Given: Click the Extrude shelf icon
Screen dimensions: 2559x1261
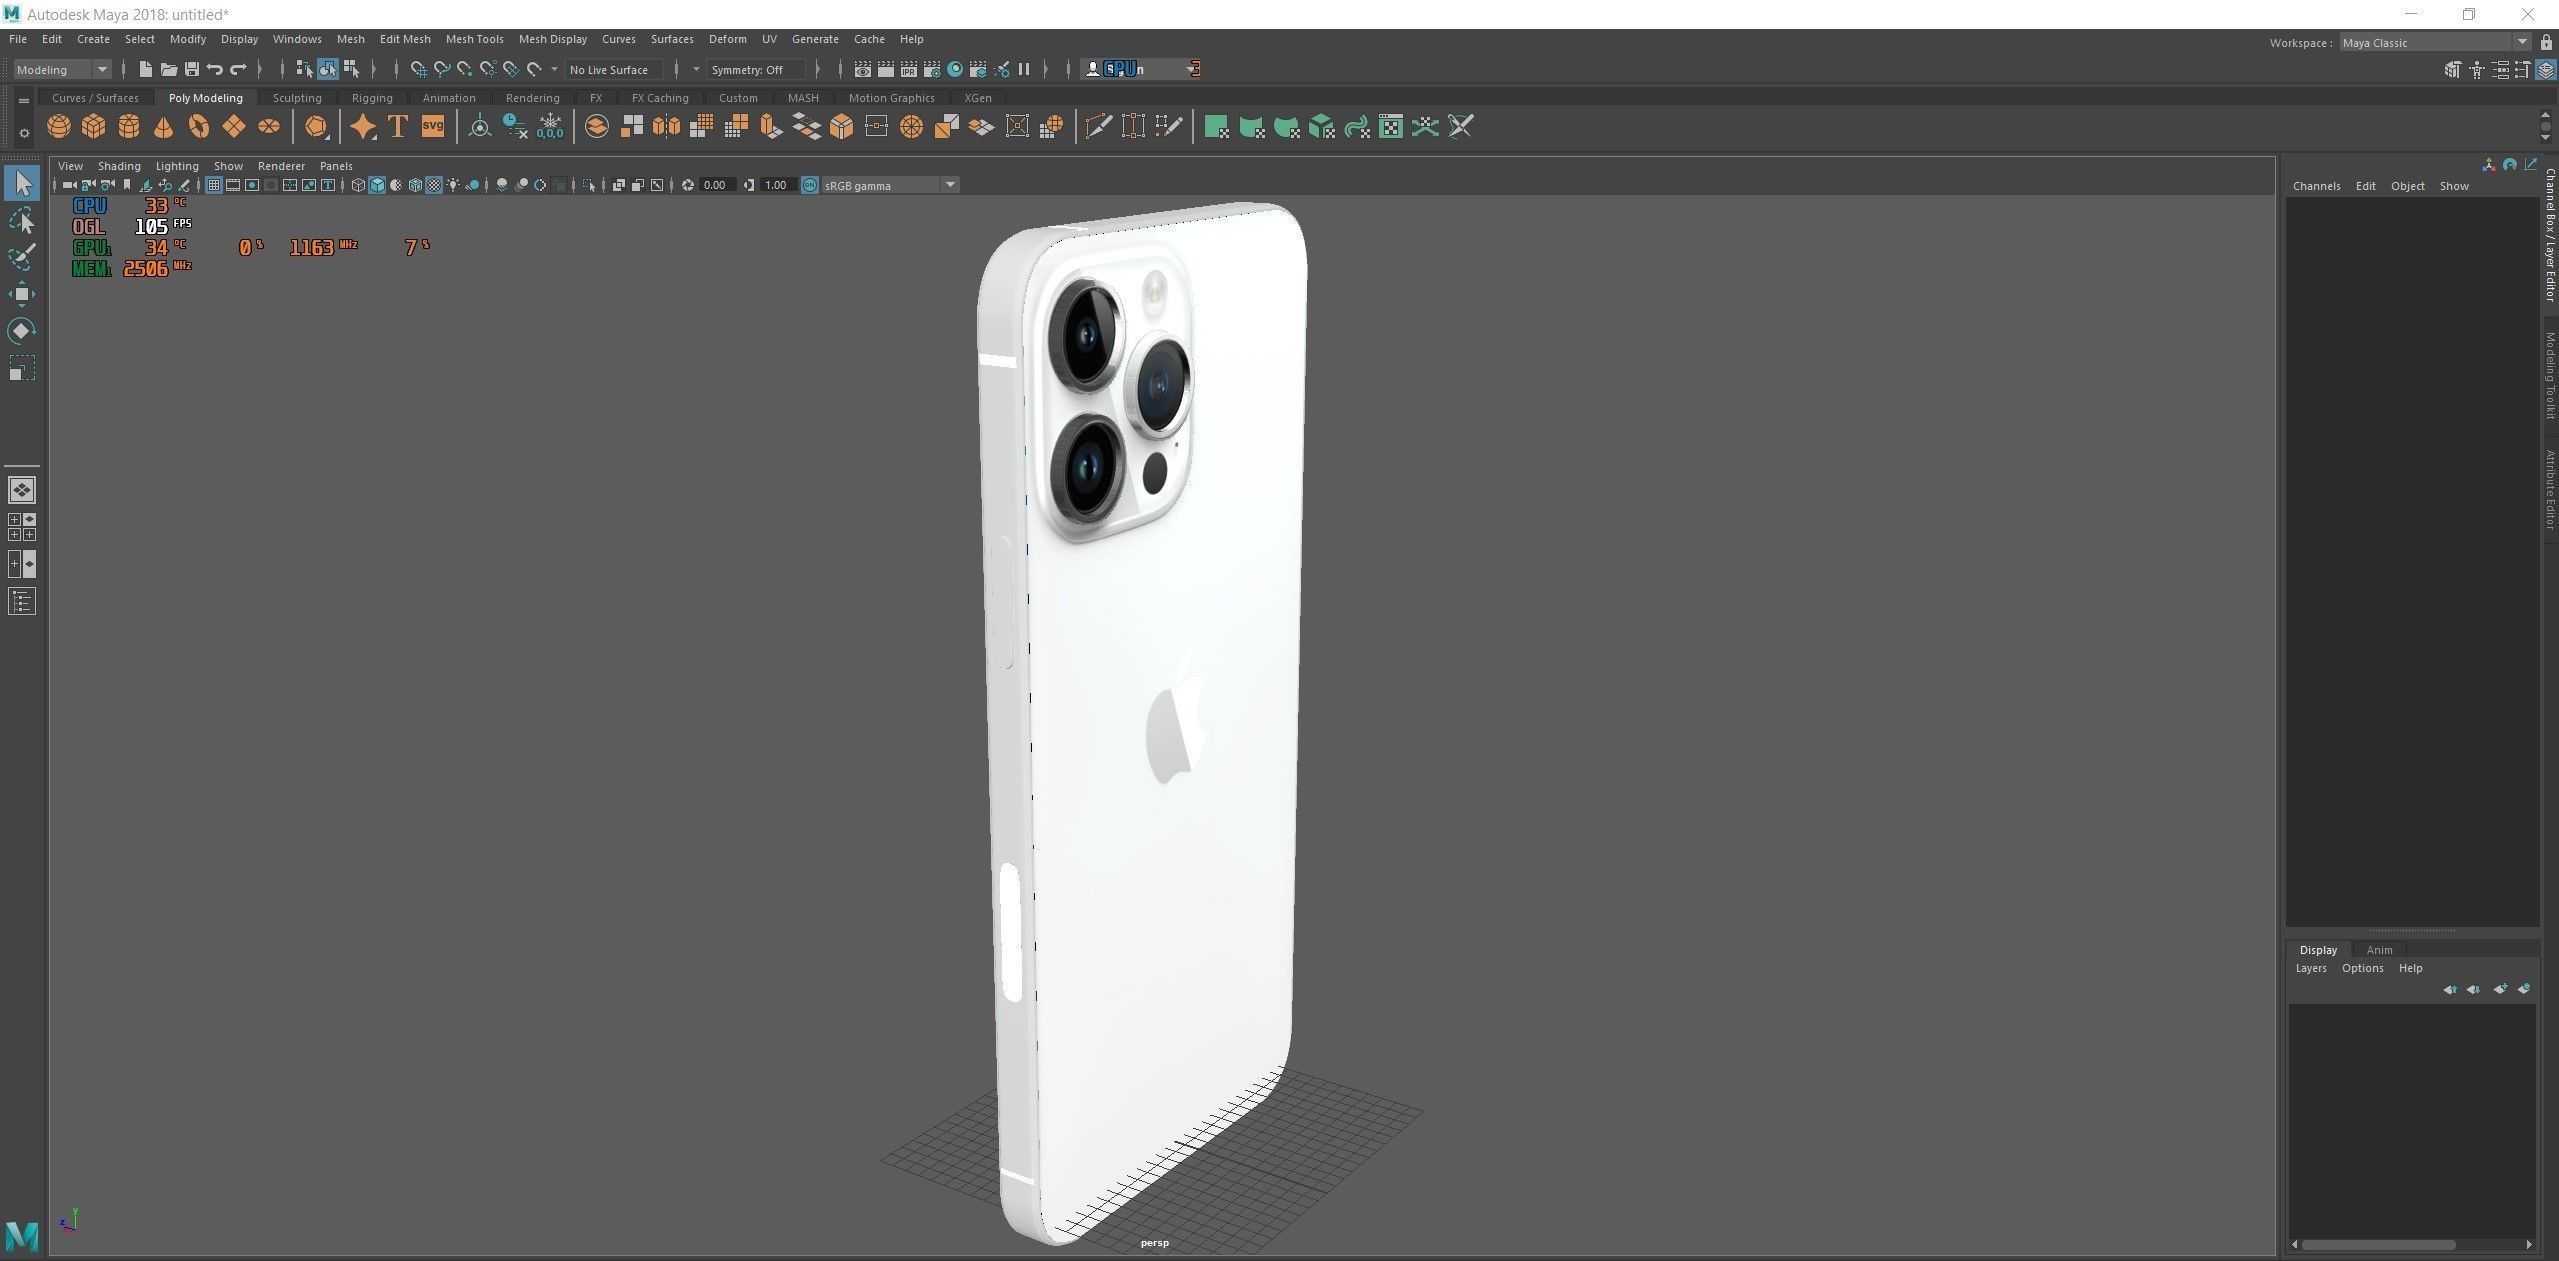Looking at the screenshot, I should pos(771,127).
